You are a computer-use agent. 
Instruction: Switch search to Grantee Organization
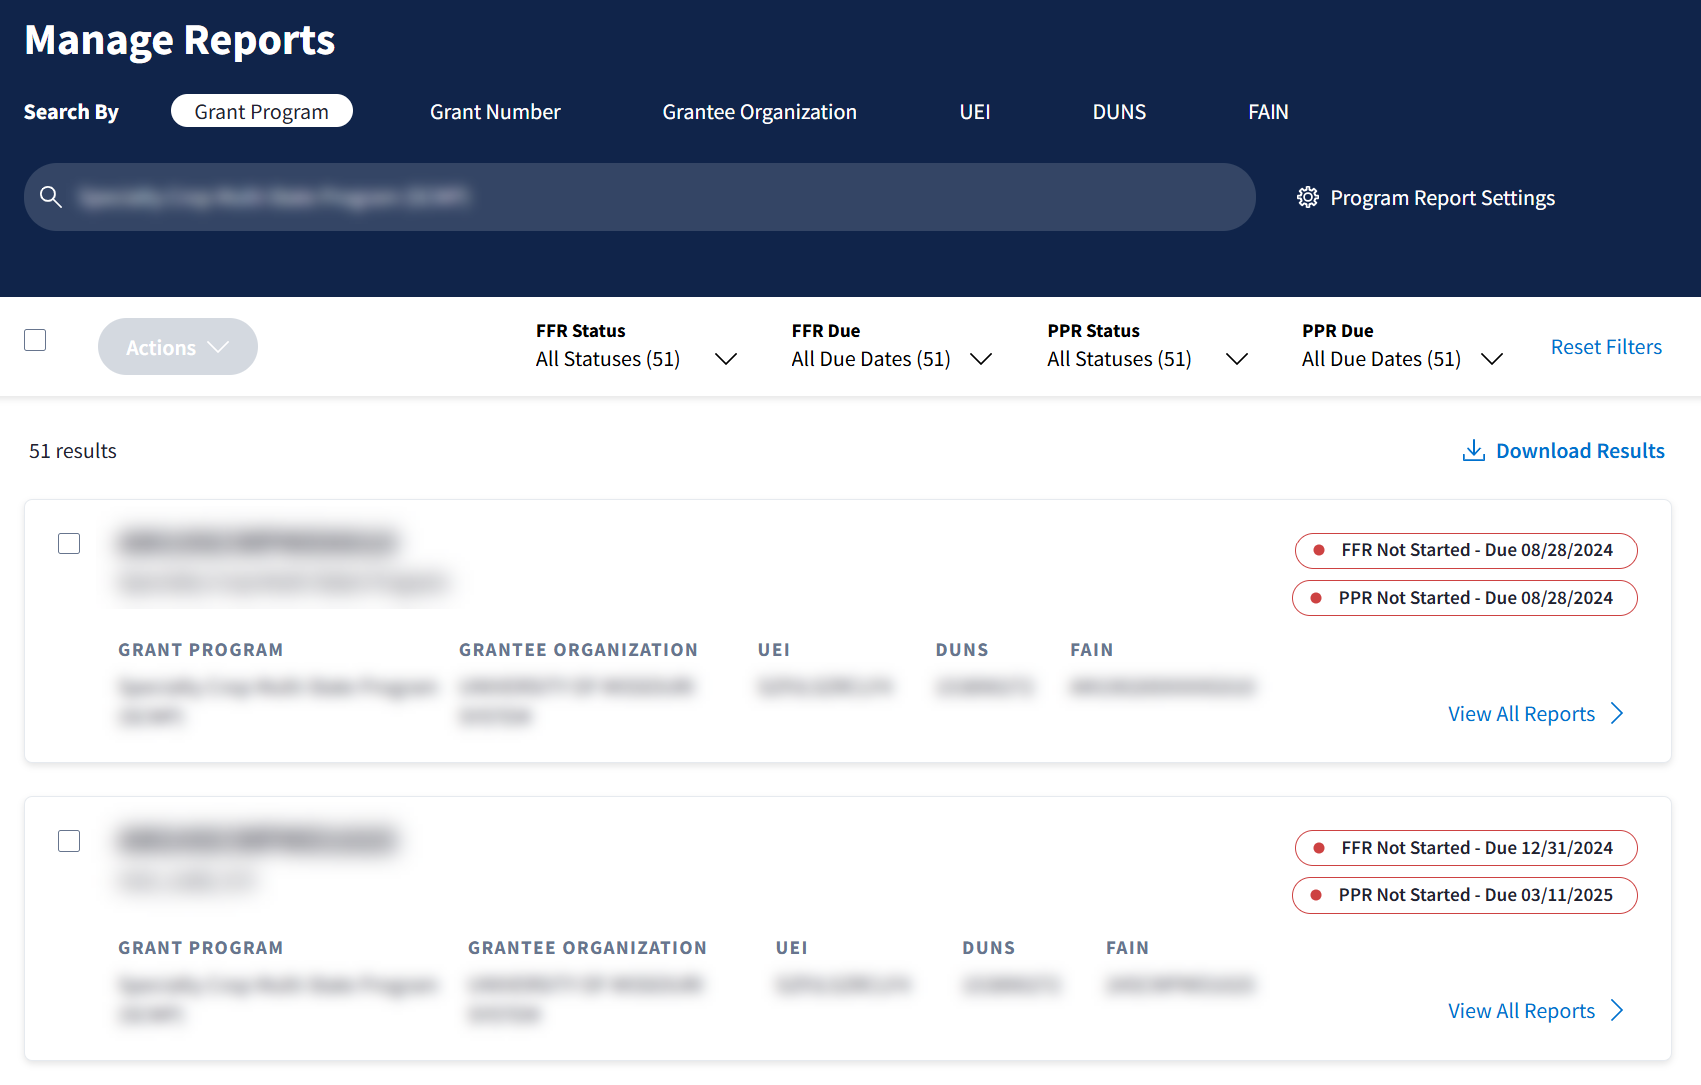759,112
